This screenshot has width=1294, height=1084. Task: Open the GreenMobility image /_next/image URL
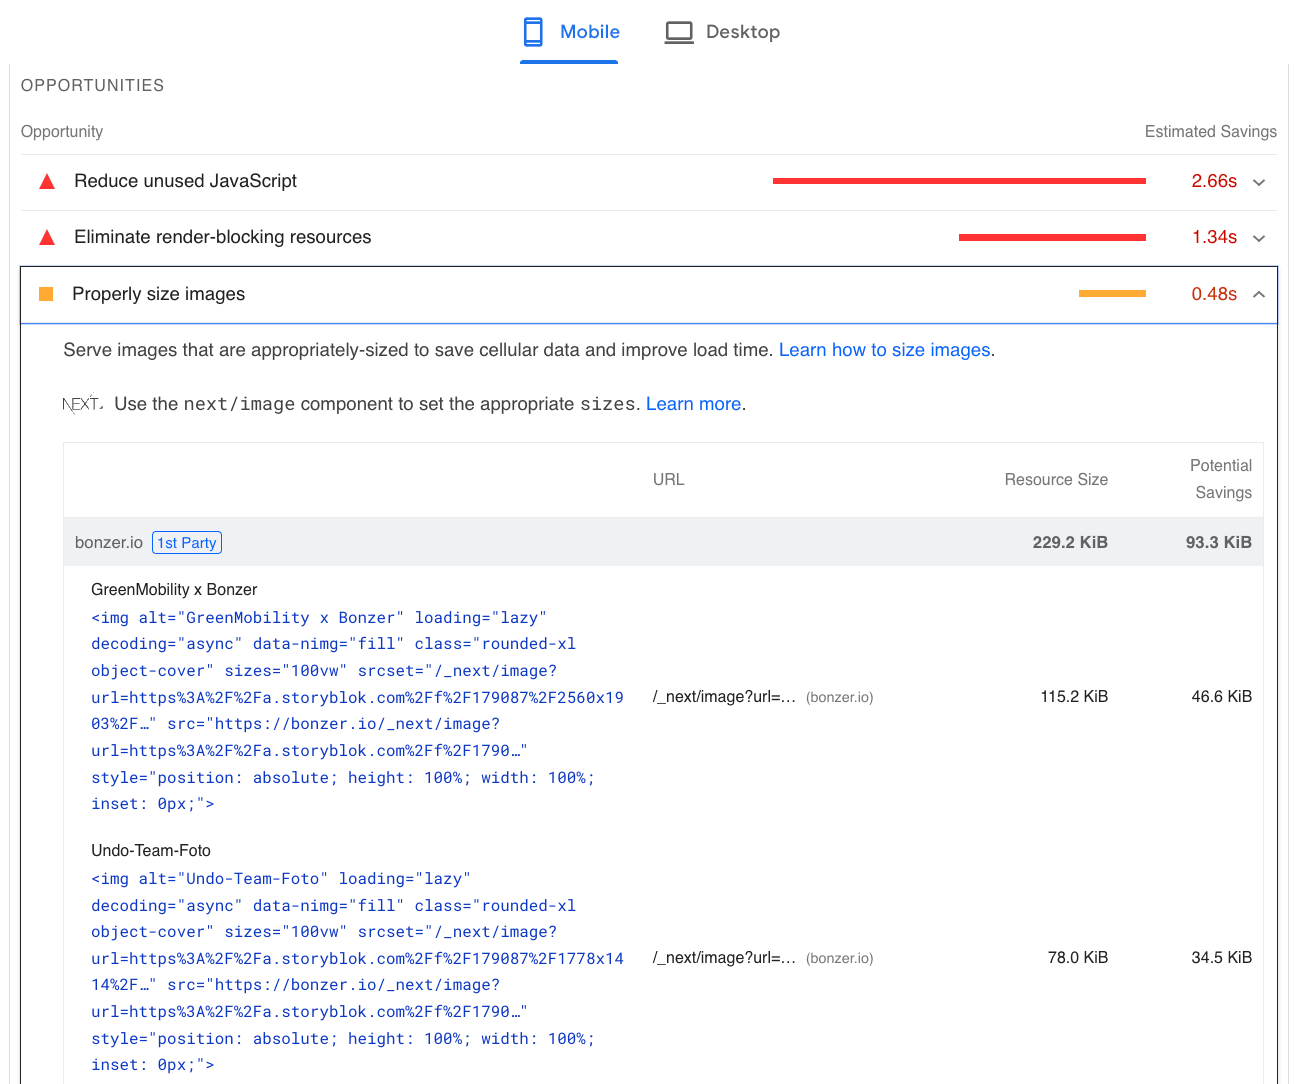724,697
